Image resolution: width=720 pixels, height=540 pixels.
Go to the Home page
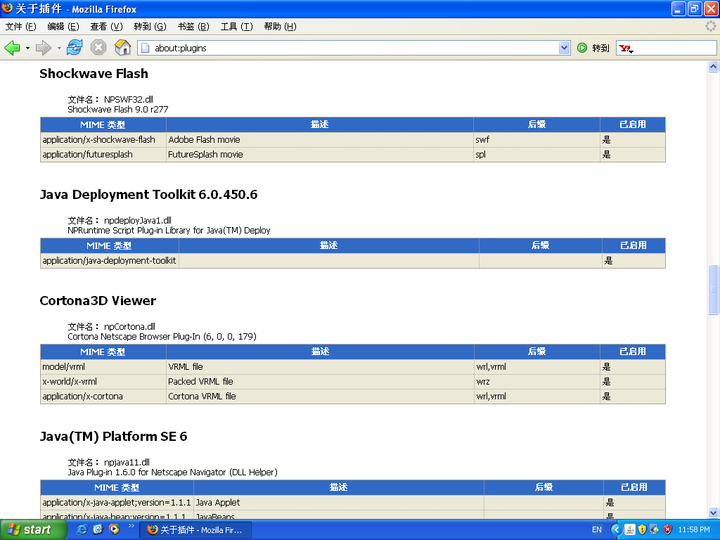point(123,47)
